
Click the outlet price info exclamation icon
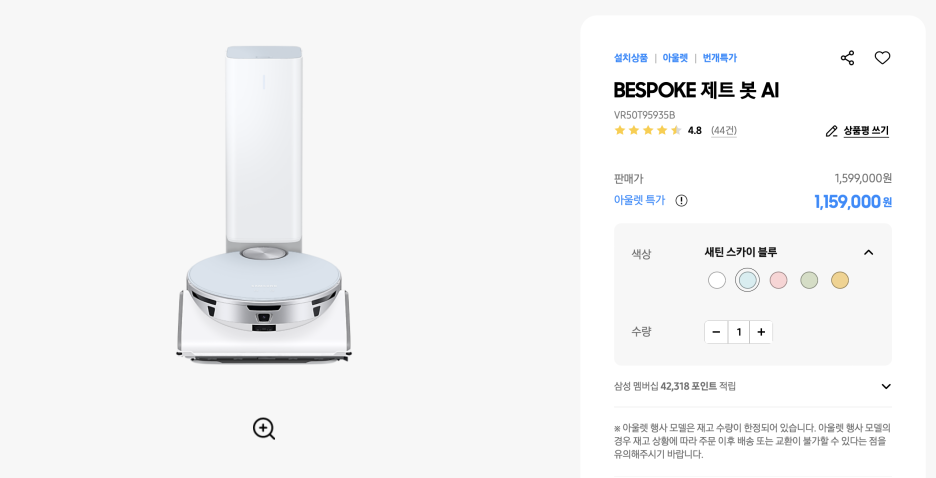[x=681, y=201]
